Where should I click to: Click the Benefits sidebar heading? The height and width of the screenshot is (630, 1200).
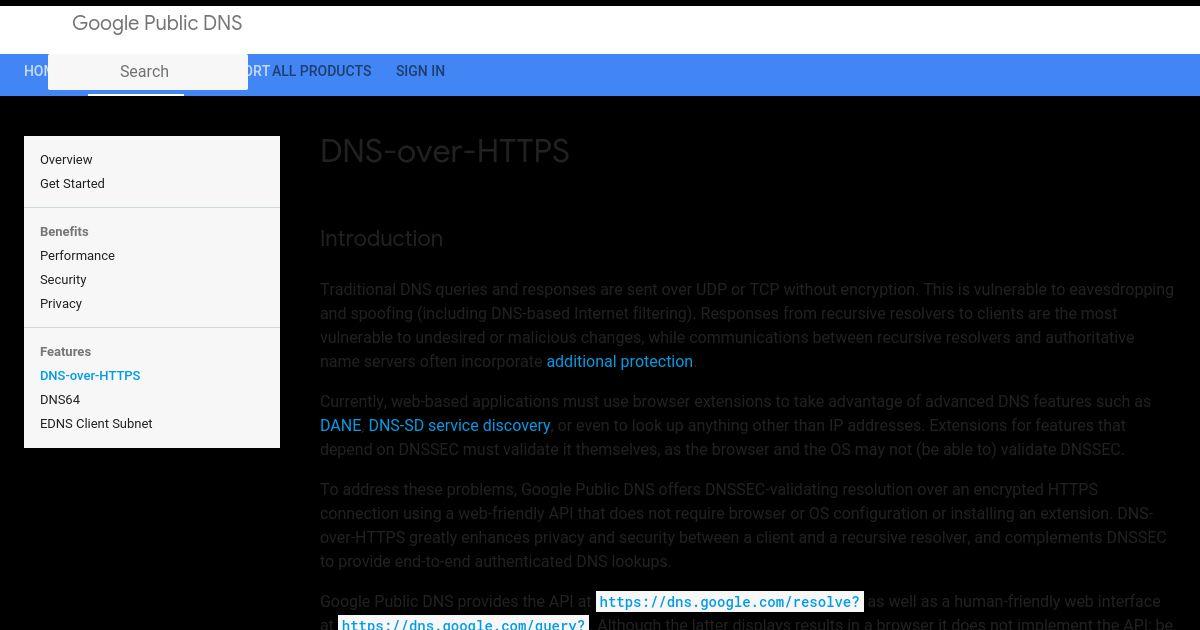pyautogui.click(x=64, y=231)
